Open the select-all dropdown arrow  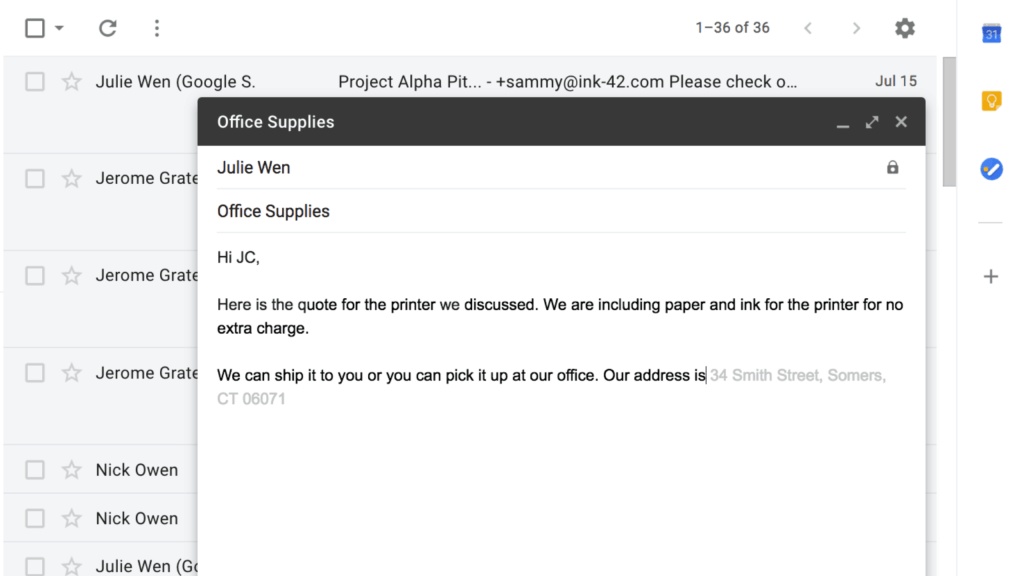point(59,28)
